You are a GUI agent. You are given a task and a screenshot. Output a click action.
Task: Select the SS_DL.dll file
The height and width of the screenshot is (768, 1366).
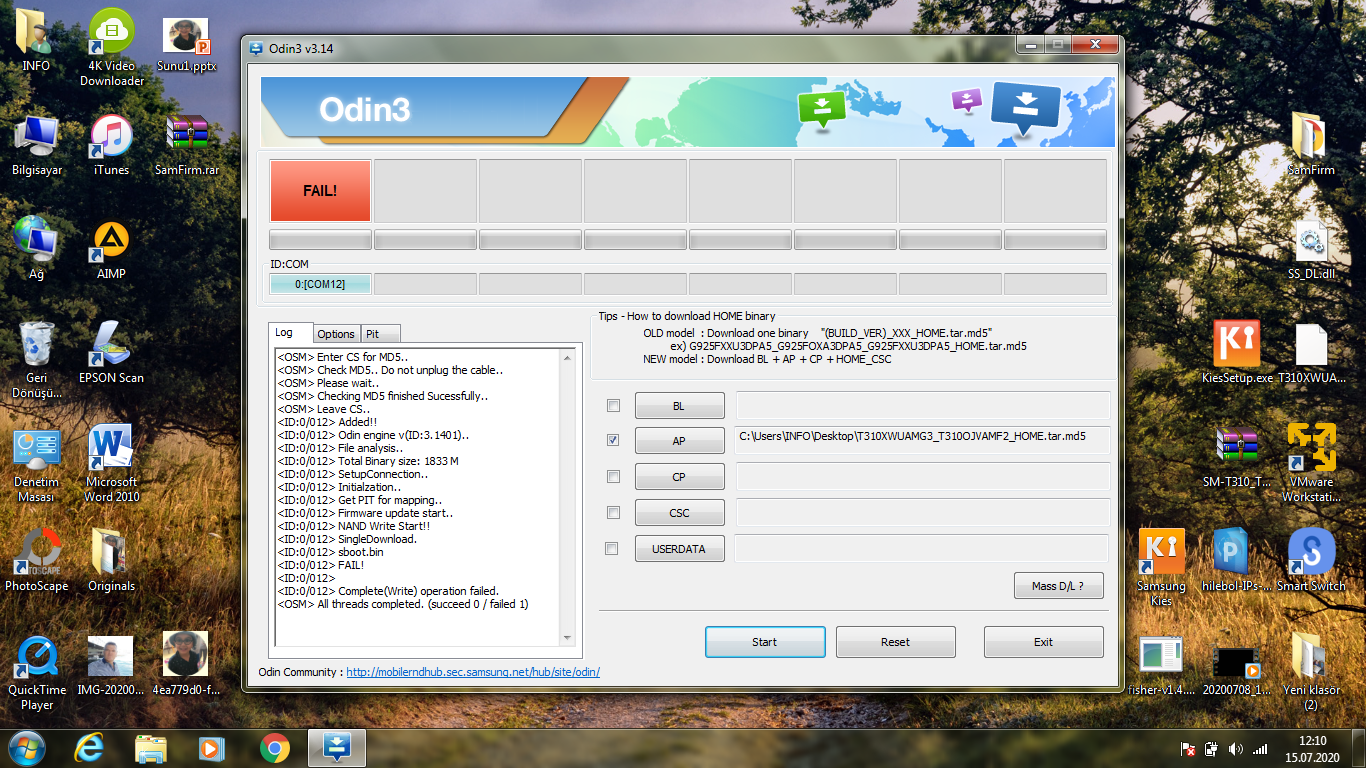[x=1311, y=250]
